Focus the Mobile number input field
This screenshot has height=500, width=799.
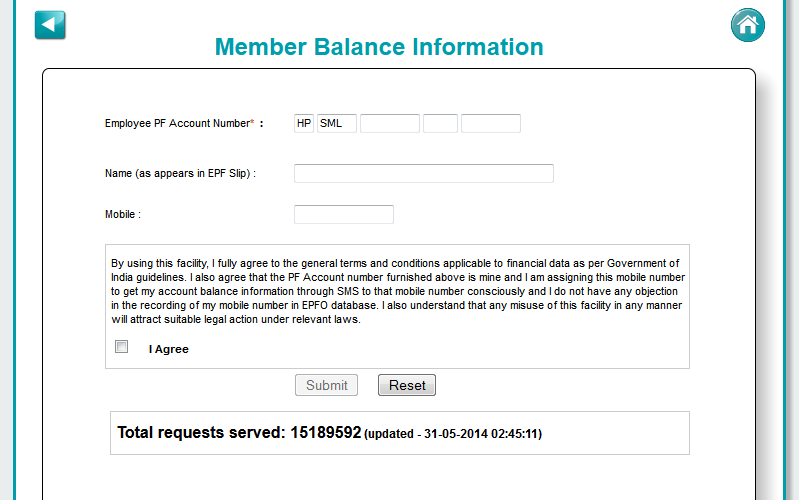344,215
